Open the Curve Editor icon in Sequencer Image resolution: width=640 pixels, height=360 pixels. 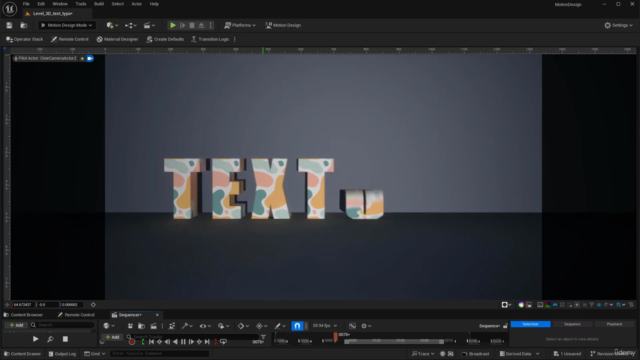pos(352,326)
